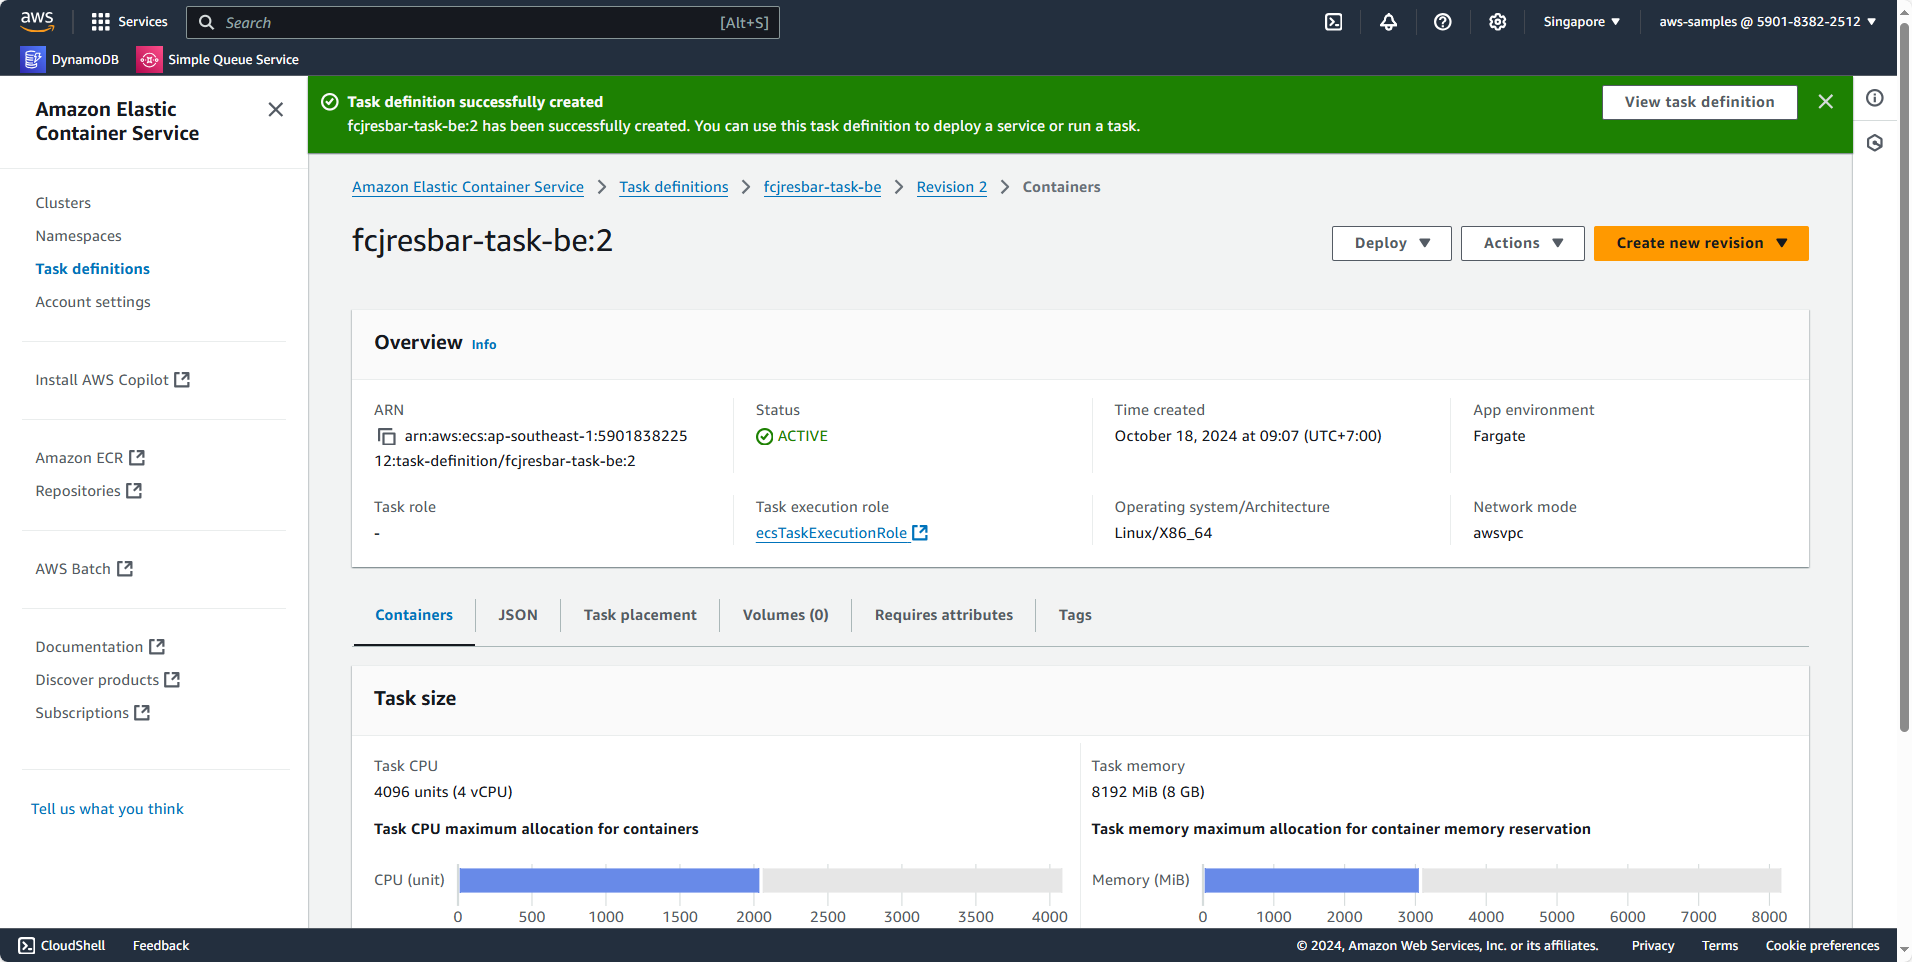Click the '8192 MiB (8 GB)' value
Viewport: 1912px width, 962px height.
(x=1148, y=792)
